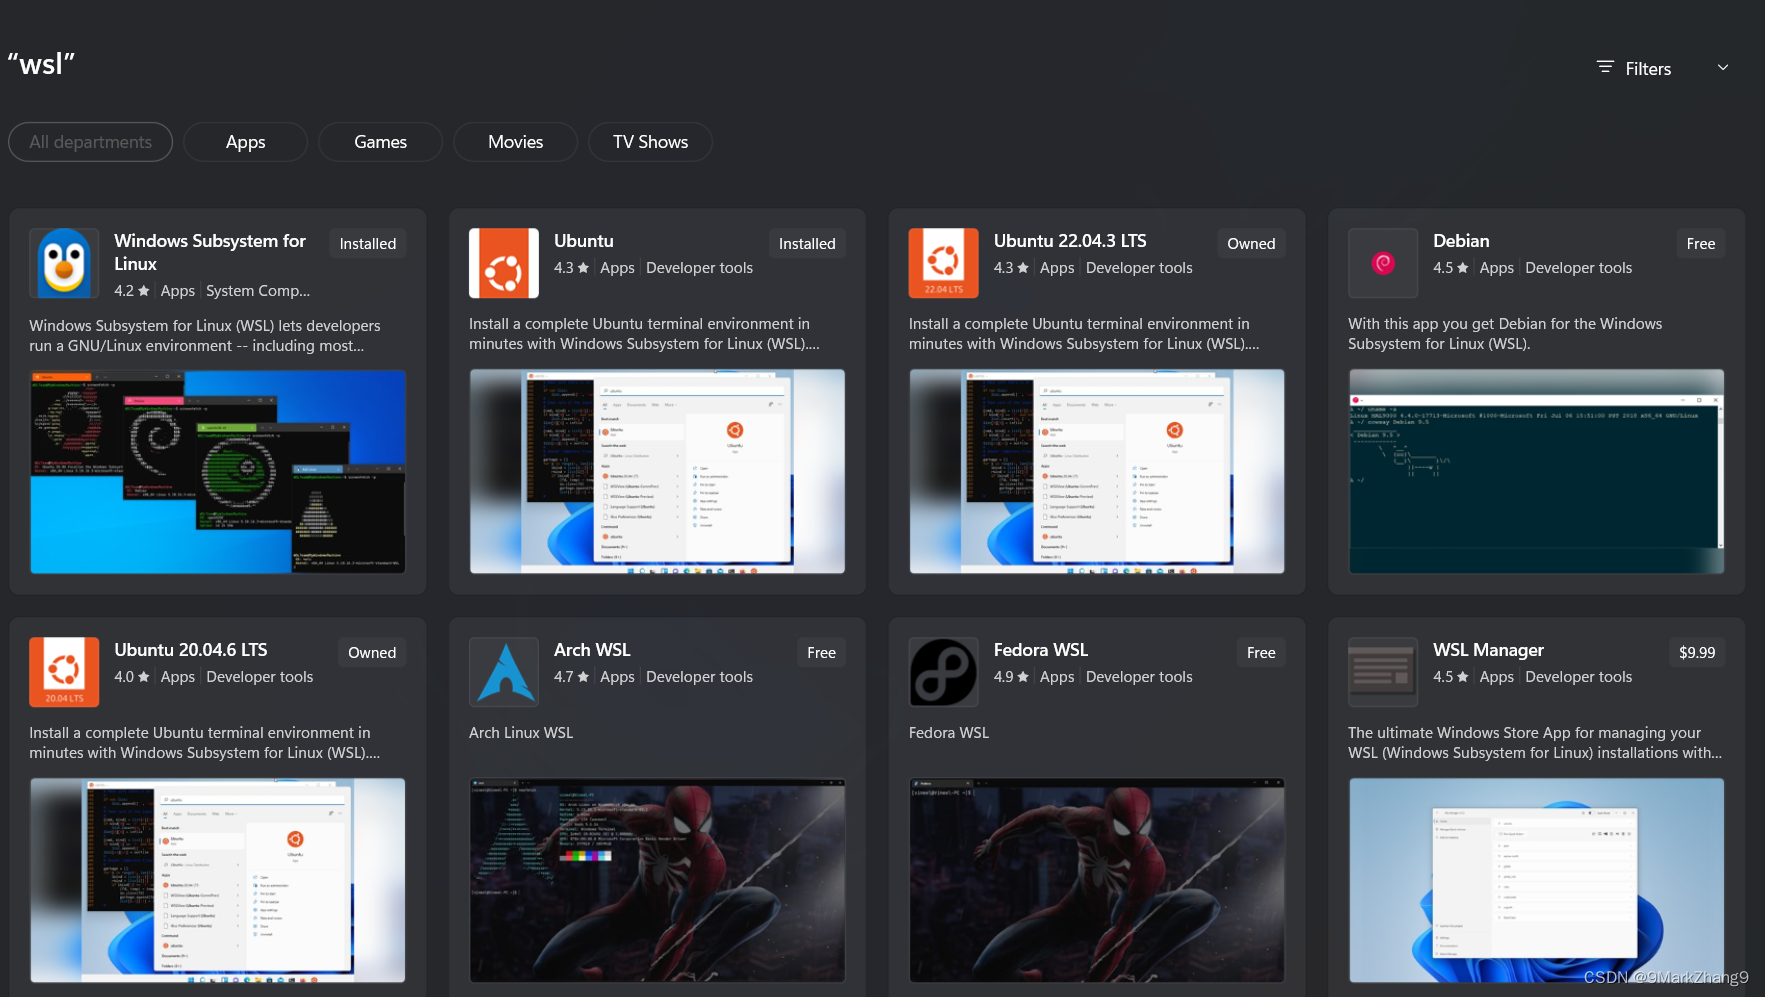Open the Fedora WSL screenshot thumbnail
The height and width of the screenshot is (997, 1765).
(1097, 880)
